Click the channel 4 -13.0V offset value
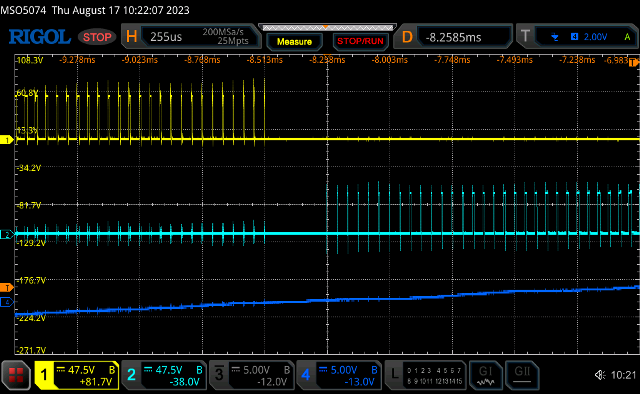Viewport: 640px width, 394px height. point(359,382)
